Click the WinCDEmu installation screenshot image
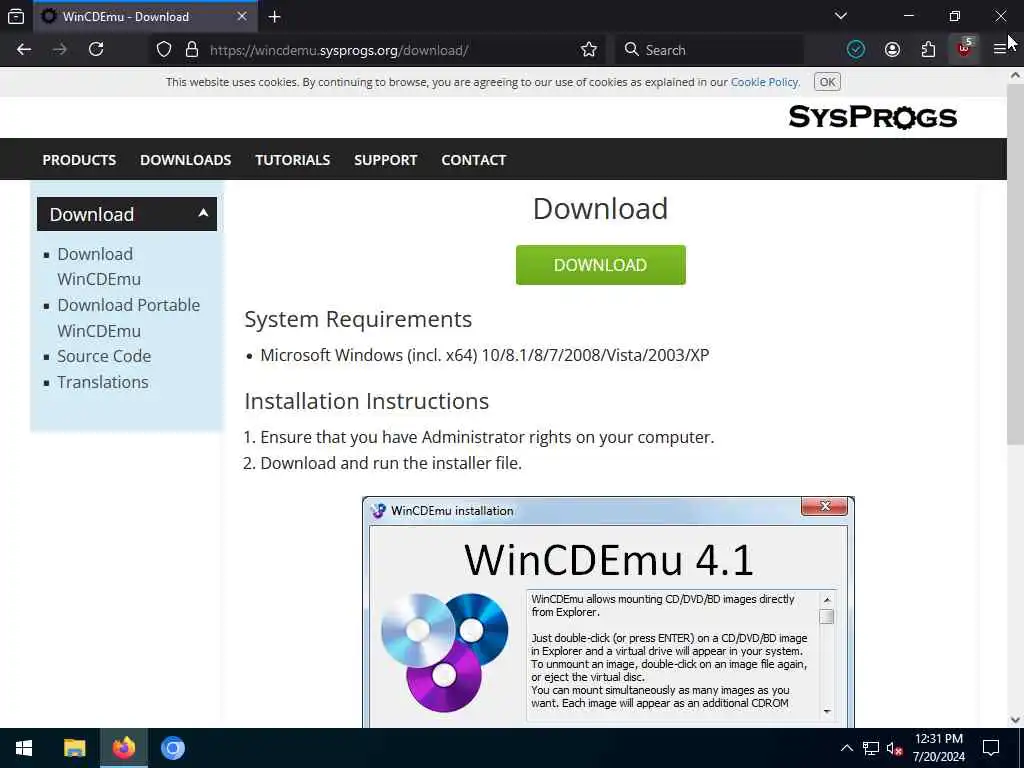Image resolution: width=1024 pixels, height=768 pixels. (608, 612)
